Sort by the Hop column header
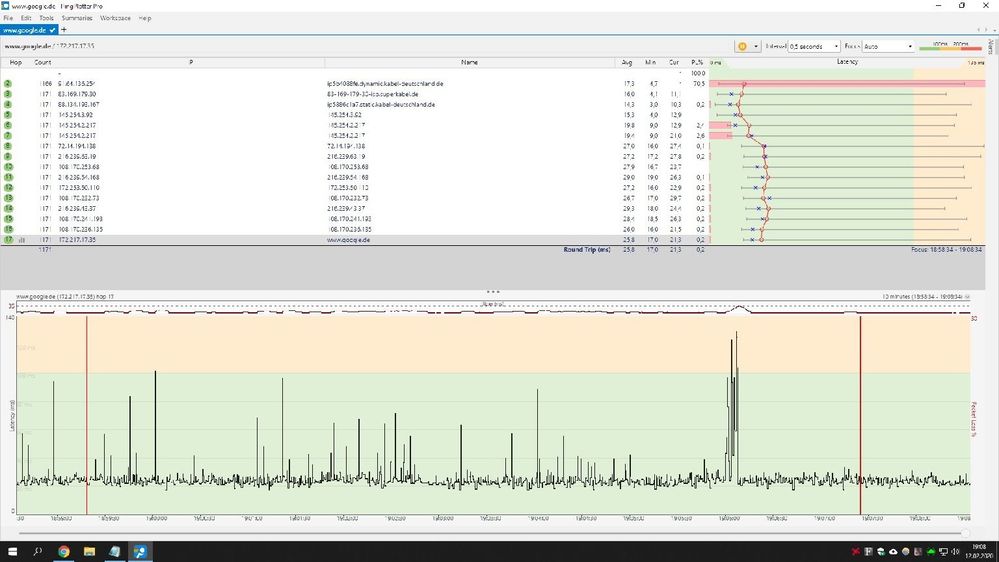Screen dimensions: 999x562 pos(16,62)
